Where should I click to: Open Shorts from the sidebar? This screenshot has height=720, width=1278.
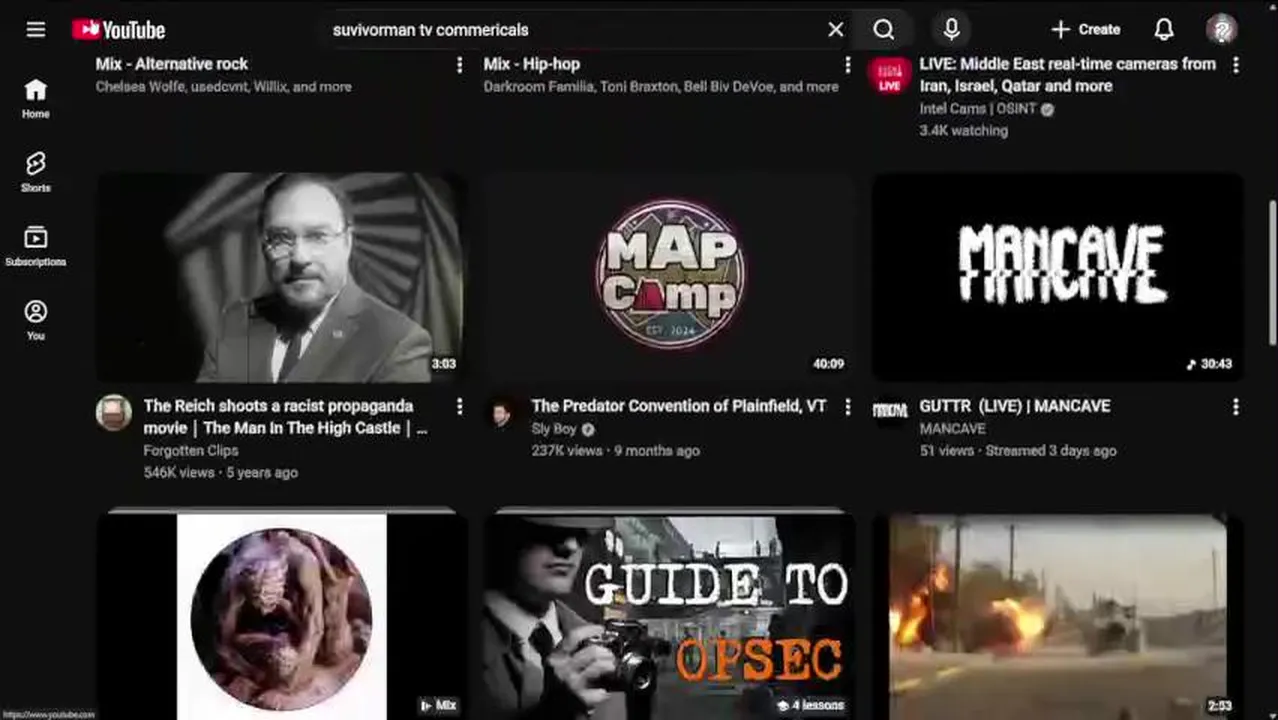click(36, 173)
